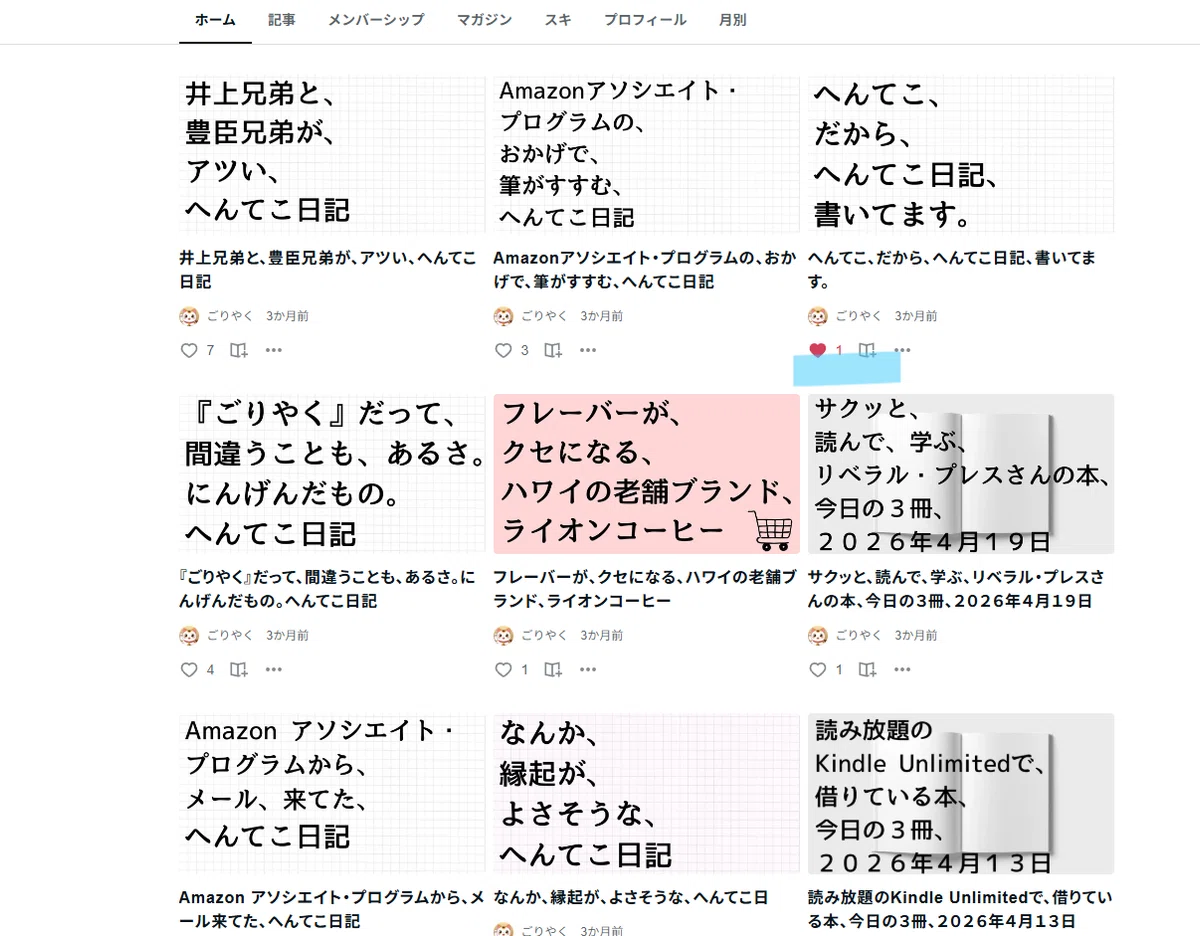Unlike the red heart on へんてこ、だから post
The height and width of the screenshot is (936, 1200).
(x=817, y=350)
